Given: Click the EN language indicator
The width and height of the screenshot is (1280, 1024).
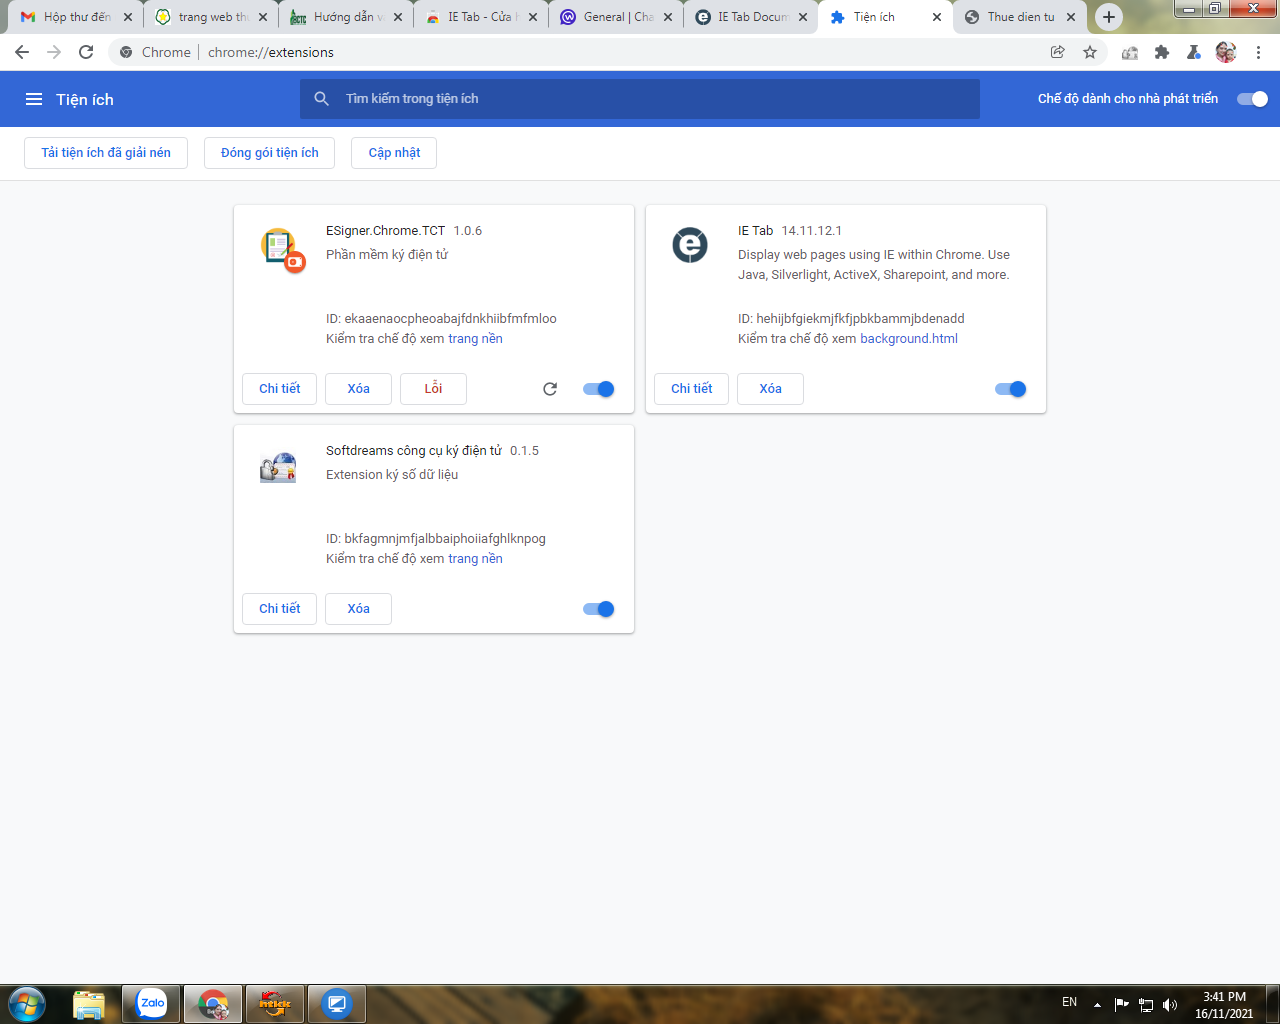Looking at the screenshot, I should [1069, 1002].
